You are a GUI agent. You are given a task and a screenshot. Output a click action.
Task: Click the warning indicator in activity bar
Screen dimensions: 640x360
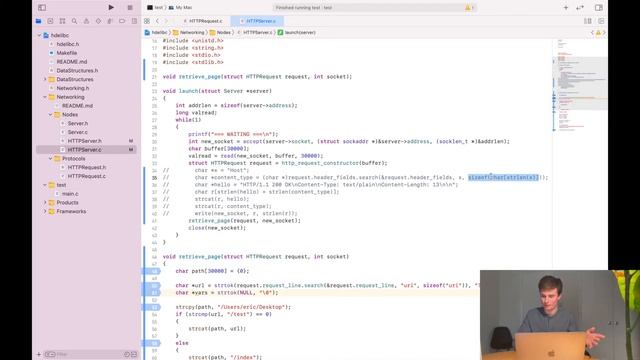pos(469,7)
